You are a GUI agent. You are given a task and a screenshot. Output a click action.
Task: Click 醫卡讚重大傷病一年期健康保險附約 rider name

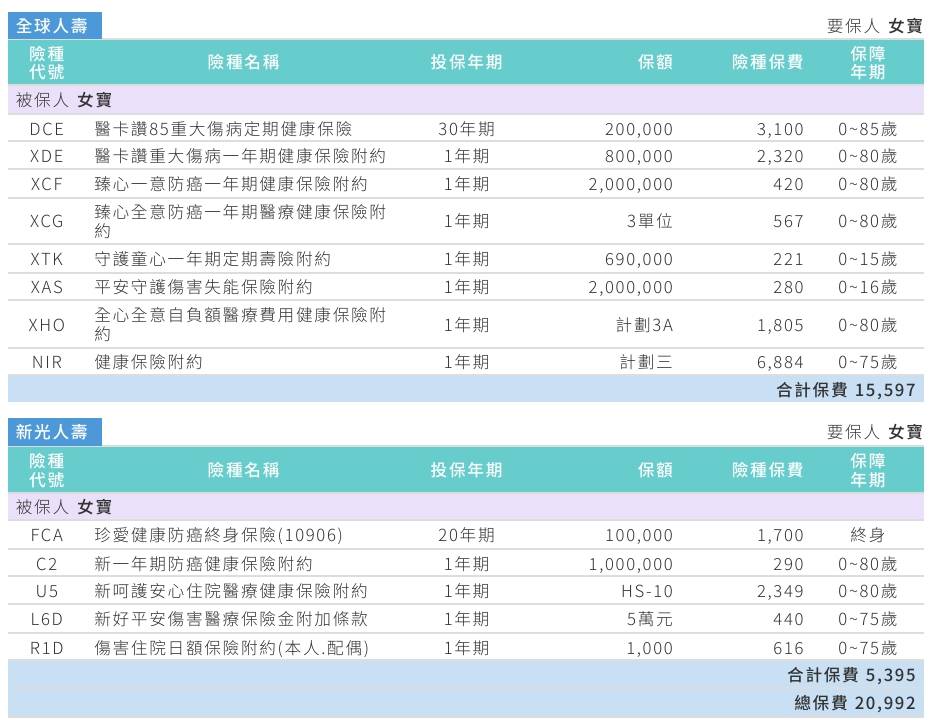click(x=240, y=156)
